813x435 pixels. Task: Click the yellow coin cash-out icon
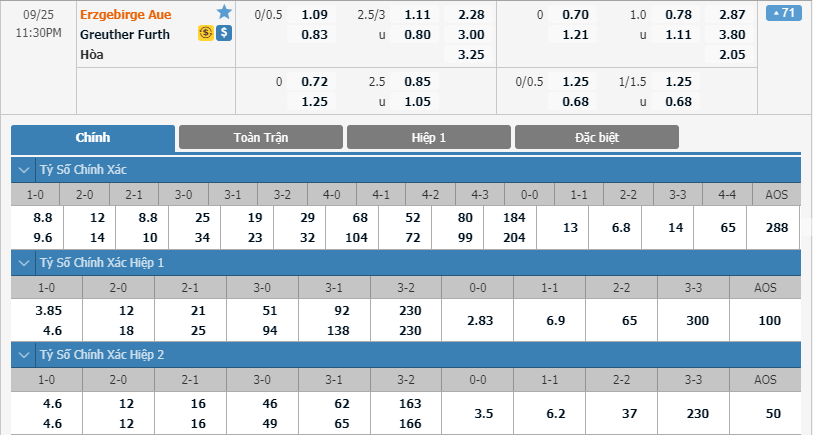206,33
